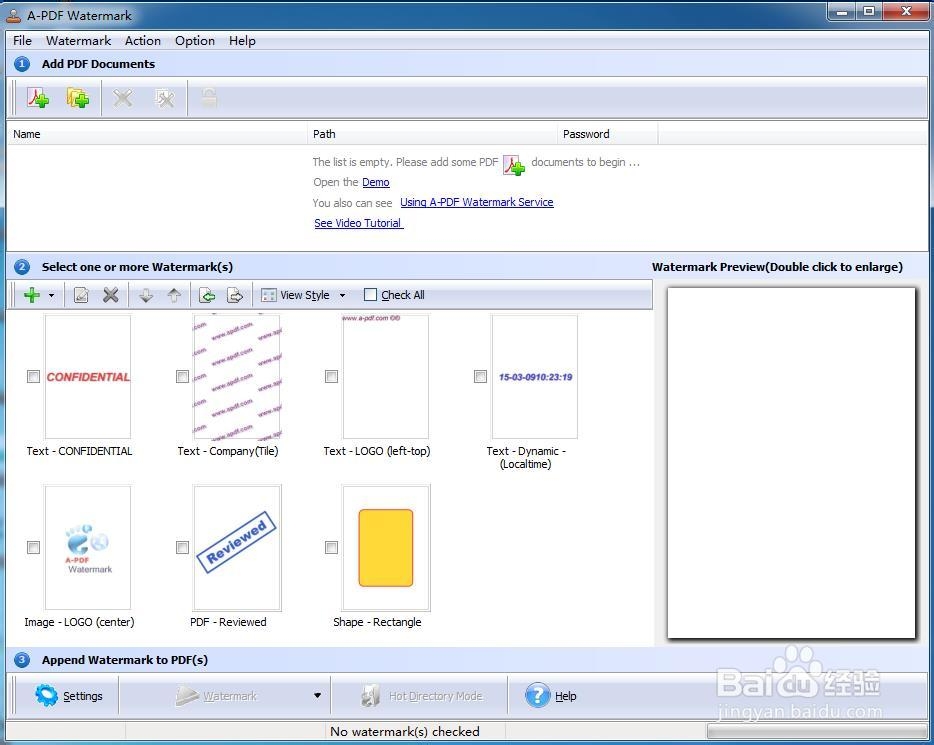This screenshot has height=745, width=934.
Task: Check the Text - Company(Tile) watermark box
Action: (x=182, y=376)
